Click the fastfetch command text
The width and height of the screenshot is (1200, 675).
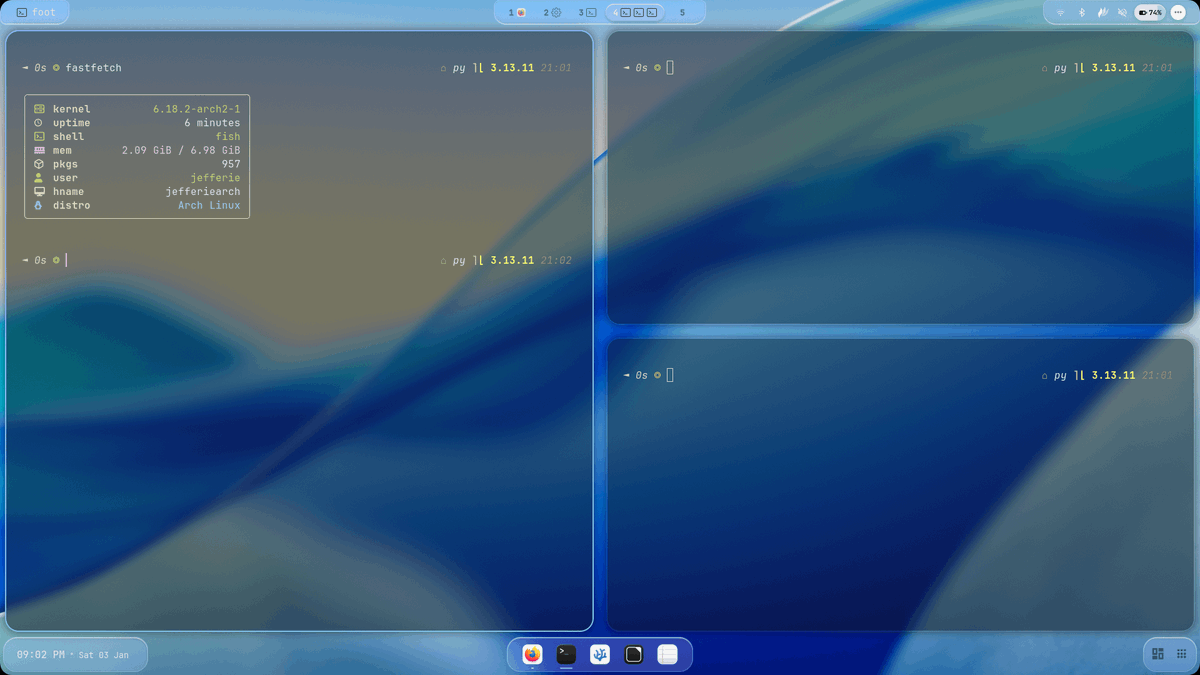[93, 68]
